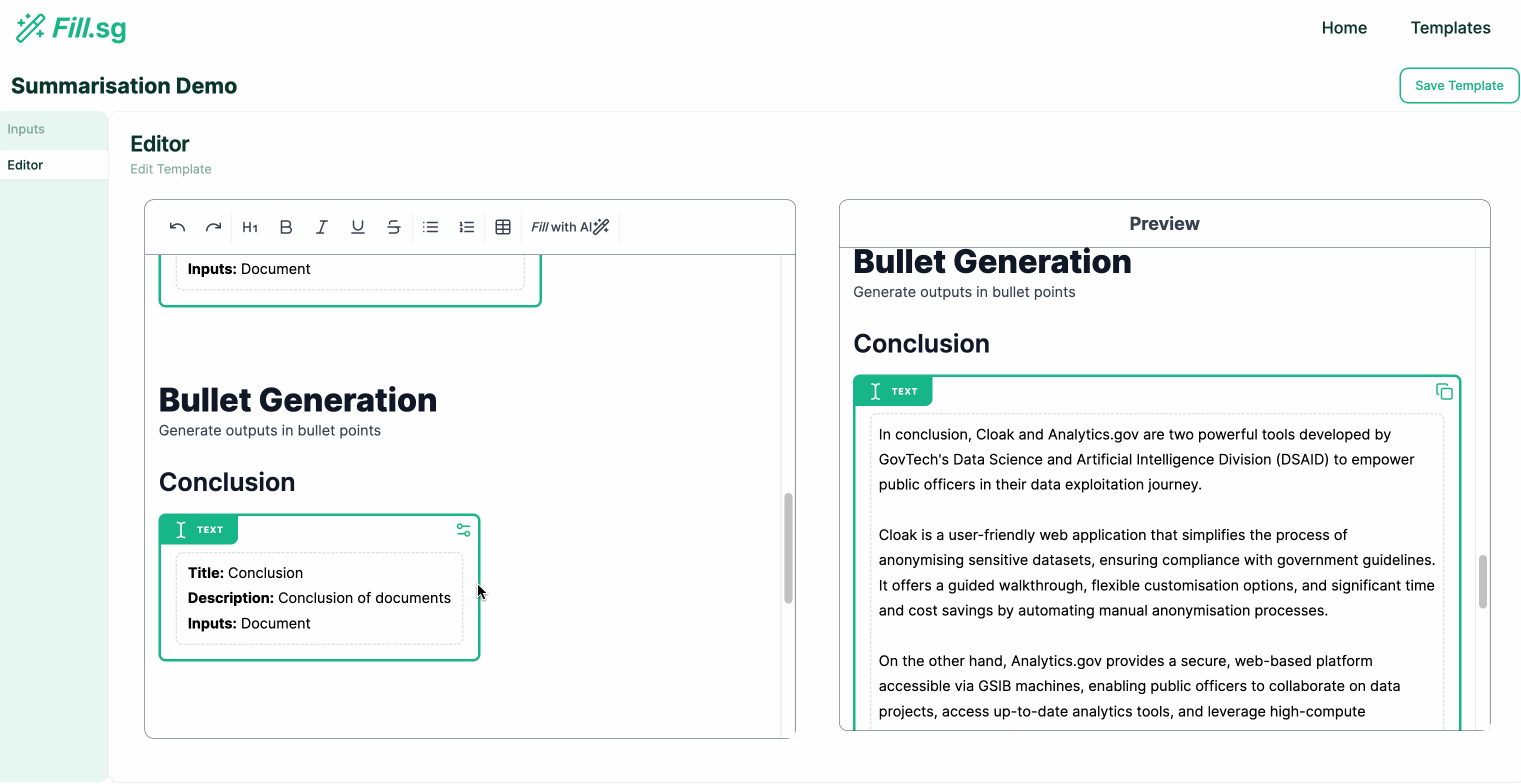Select the Editor sidebar tab
The height and width of the screenshot is (784, 1521).
click(54, 165)
